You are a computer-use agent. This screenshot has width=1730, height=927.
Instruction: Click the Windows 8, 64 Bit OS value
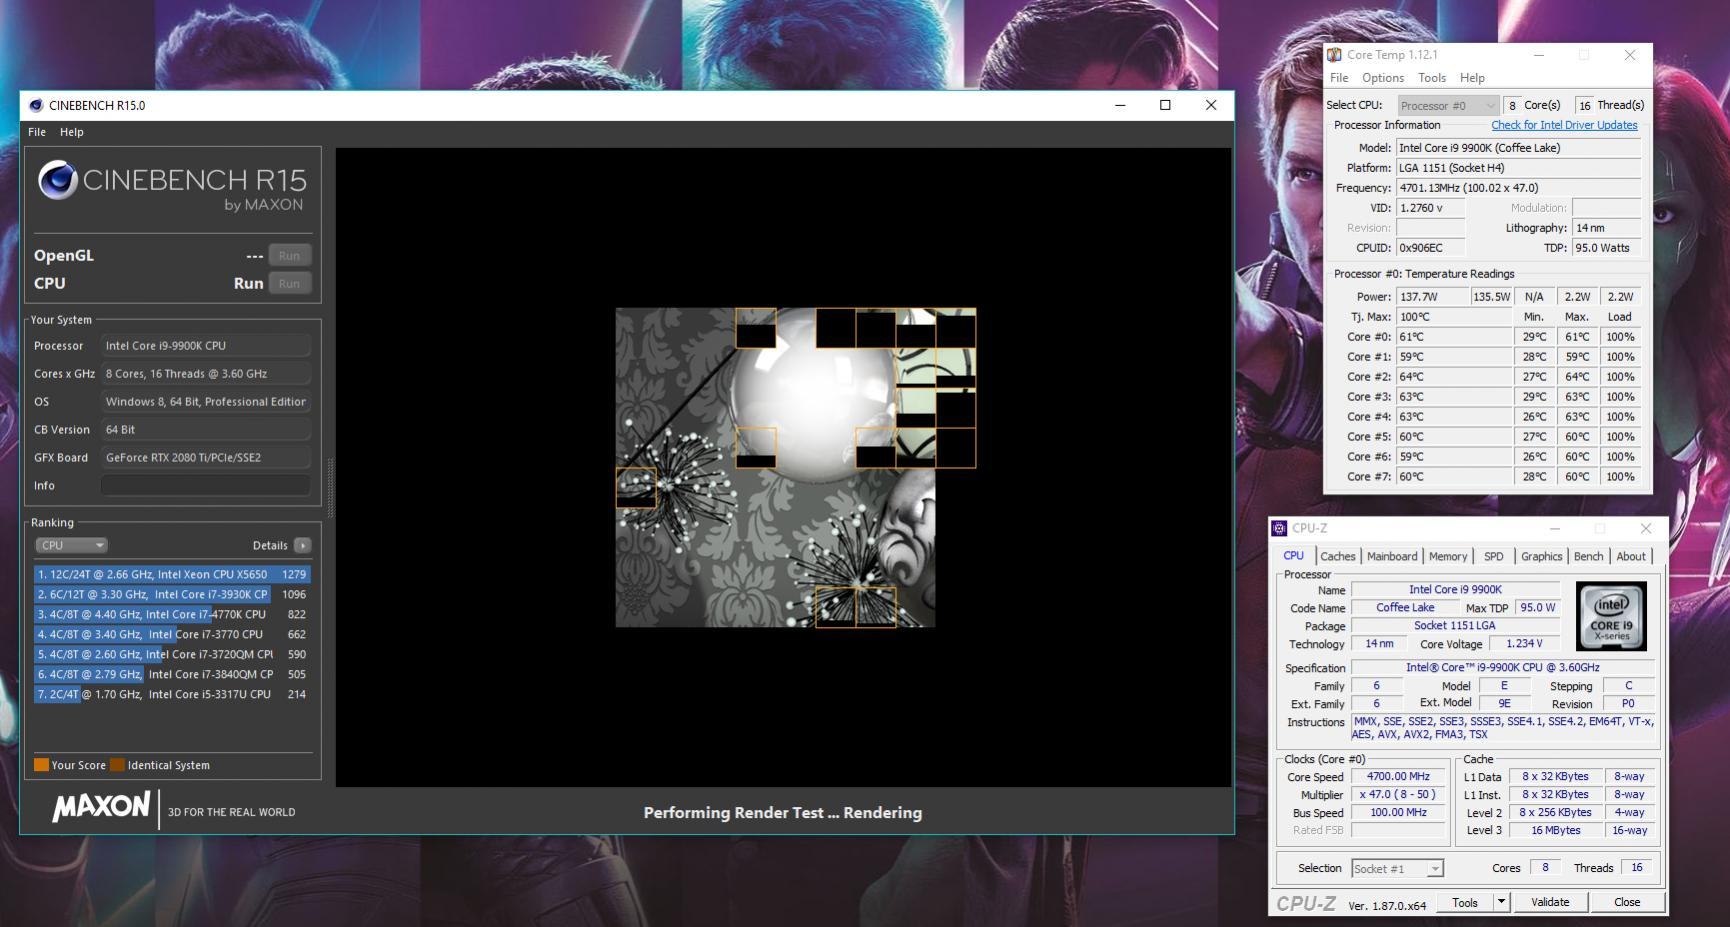point(205,401)
